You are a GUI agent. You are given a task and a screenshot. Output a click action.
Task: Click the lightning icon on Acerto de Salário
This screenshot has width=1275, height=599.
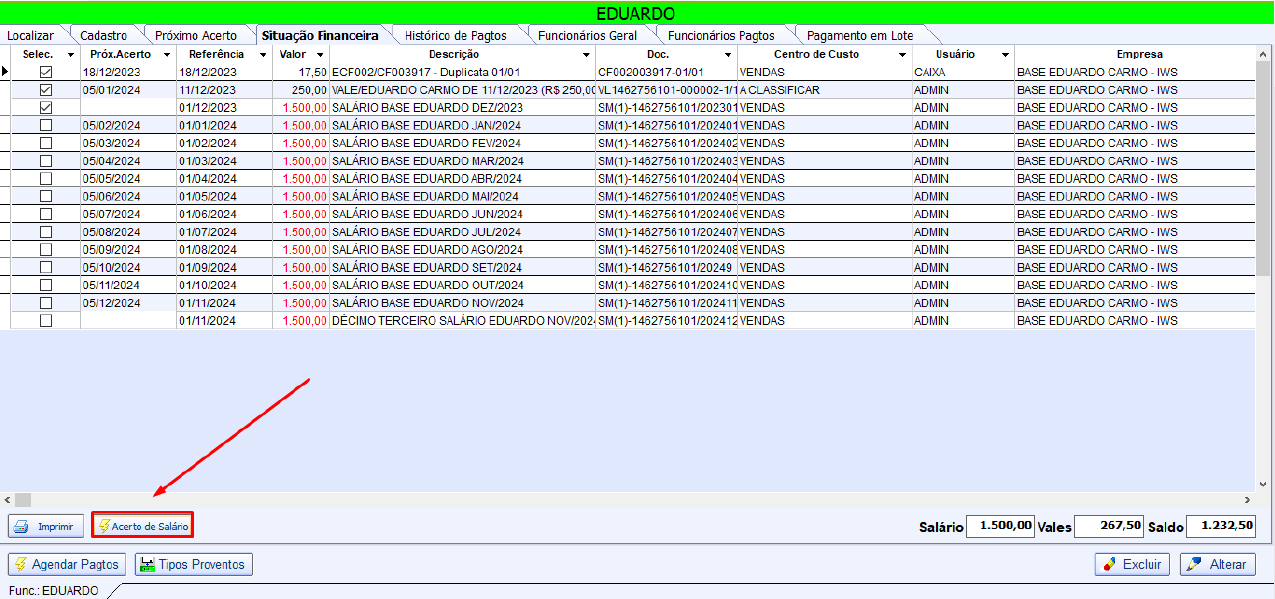pos(103,526)
